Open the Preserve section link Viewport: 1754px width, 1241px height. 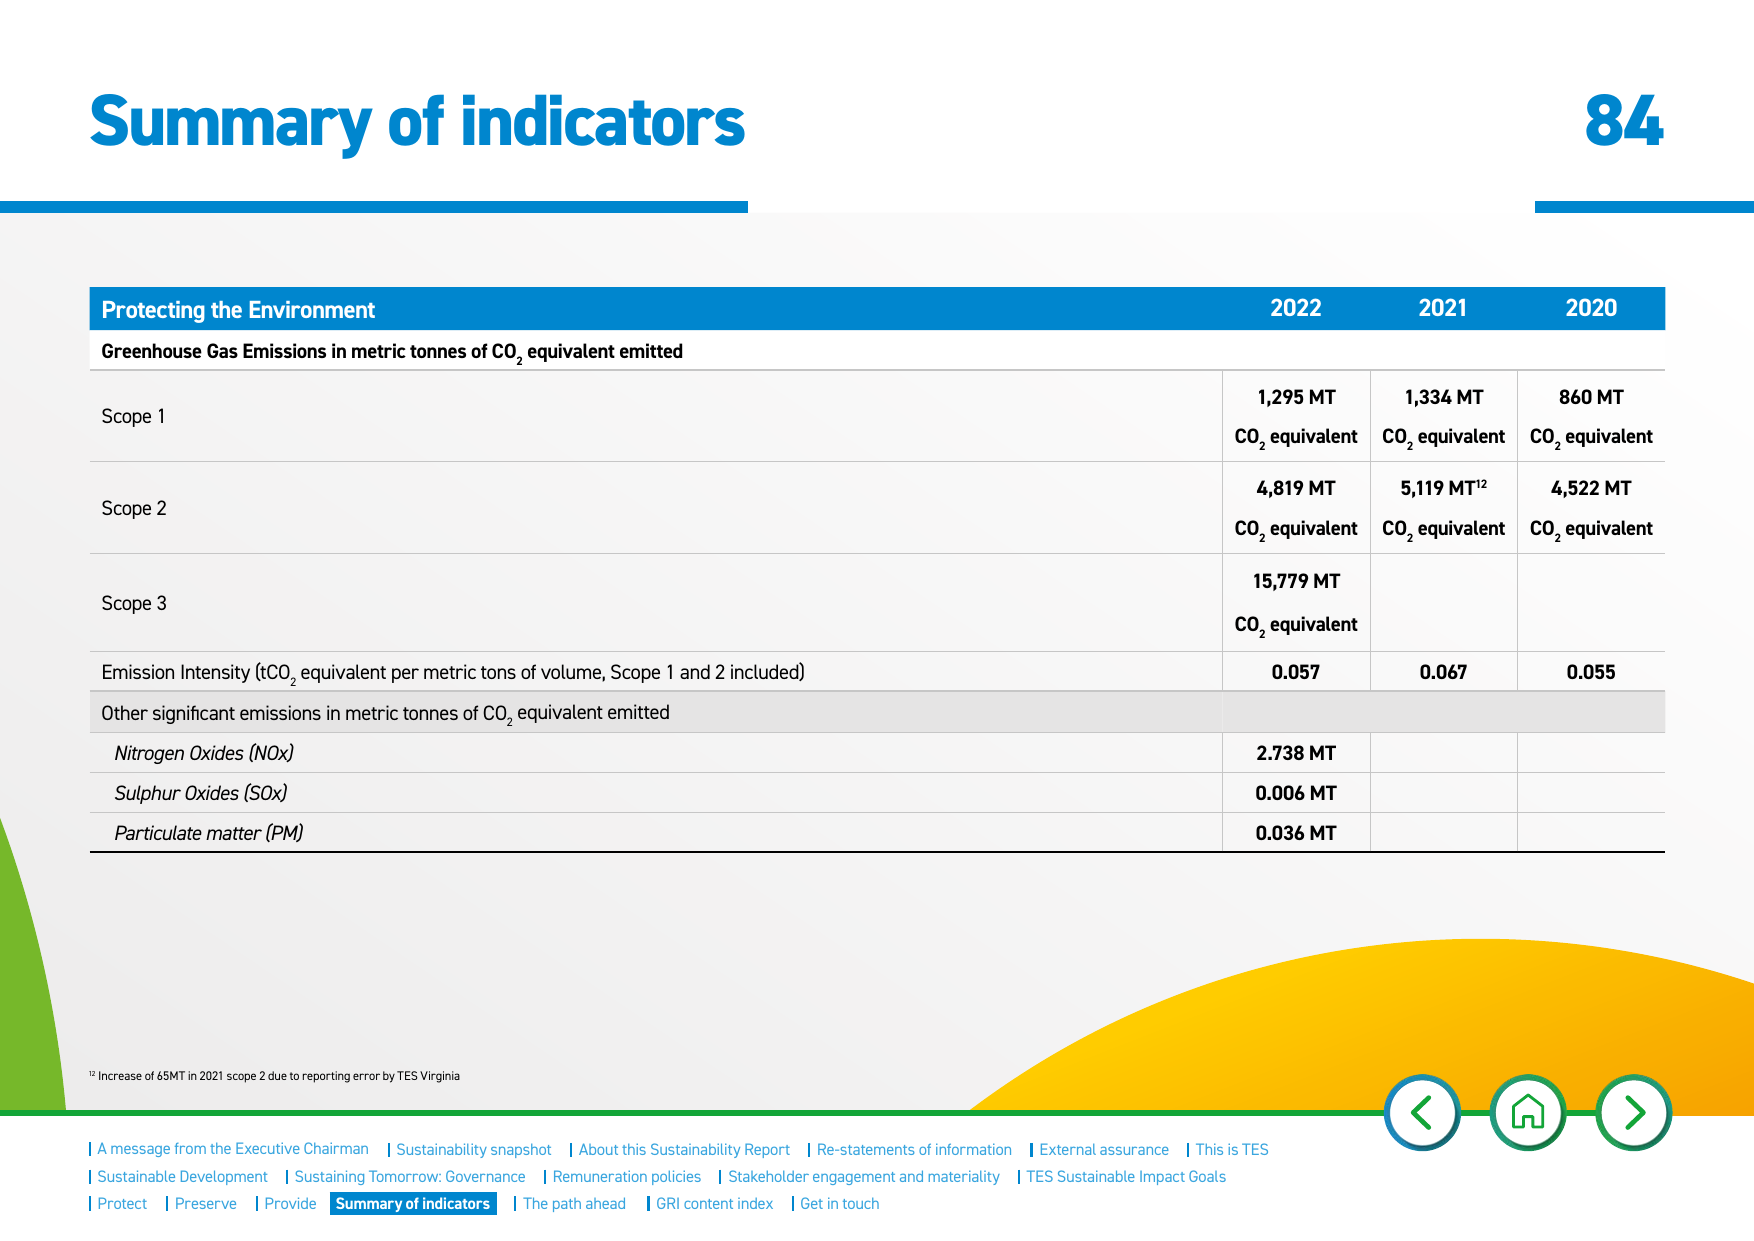click(x=206, y=1203)
